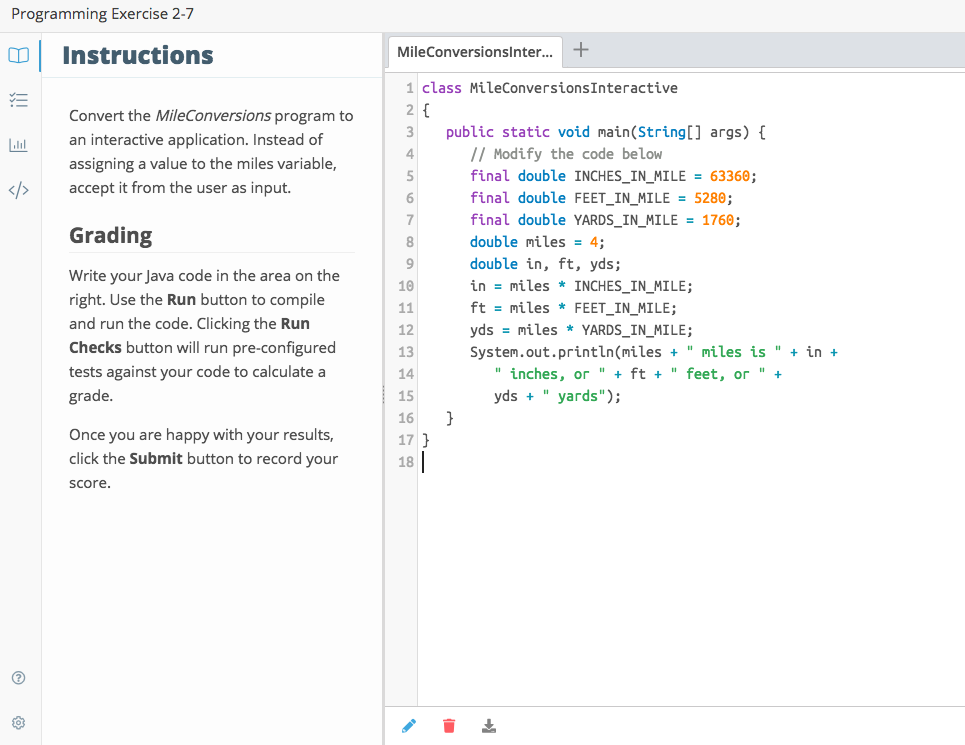Open the task checklist icon in sidebar
The width and height of the screenshot is (965, 745).
[x=18, y=100]
